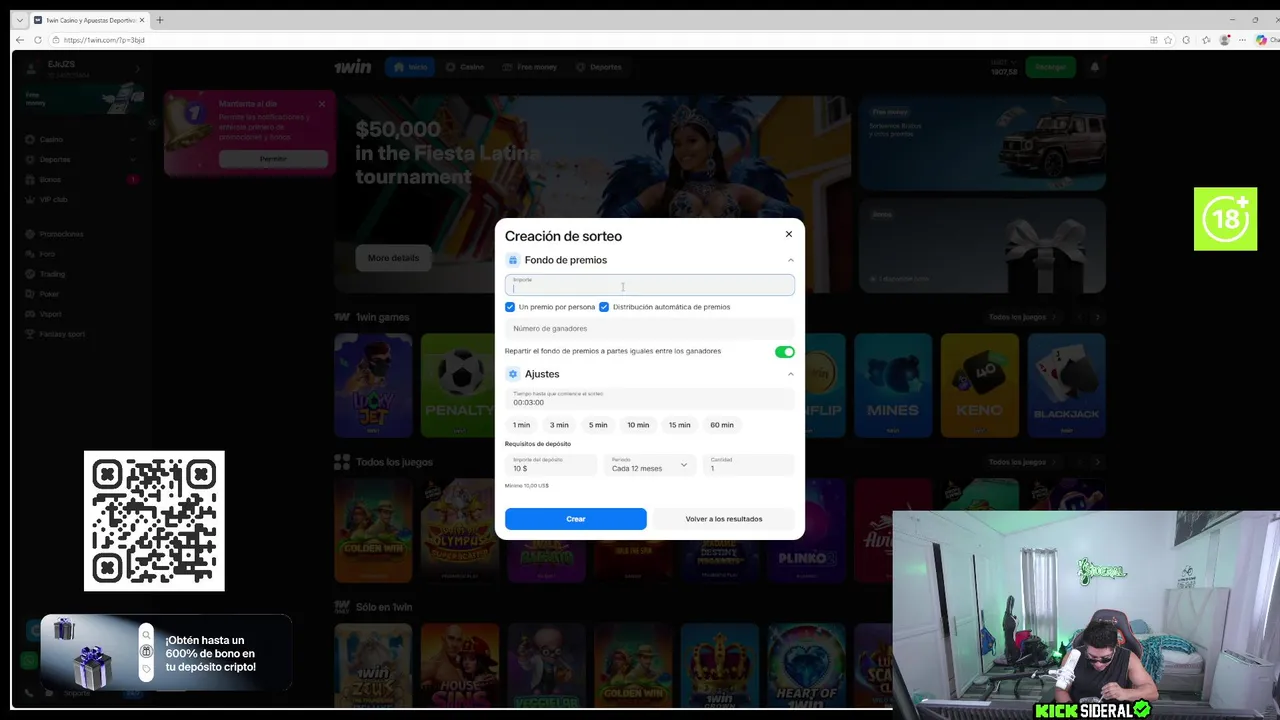Image resolution: width=1280 pixels, height=720 pixels.
Task: Click the Cantidad field
Action: [749, 465]
